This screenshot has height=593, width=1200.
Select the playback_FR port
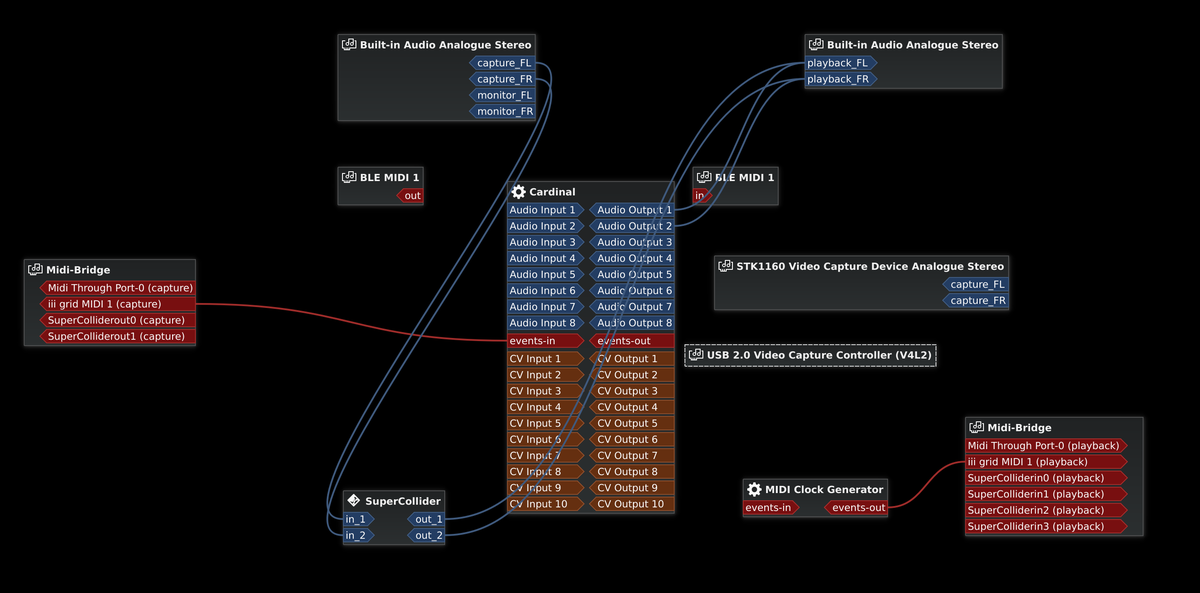(841, 79)
